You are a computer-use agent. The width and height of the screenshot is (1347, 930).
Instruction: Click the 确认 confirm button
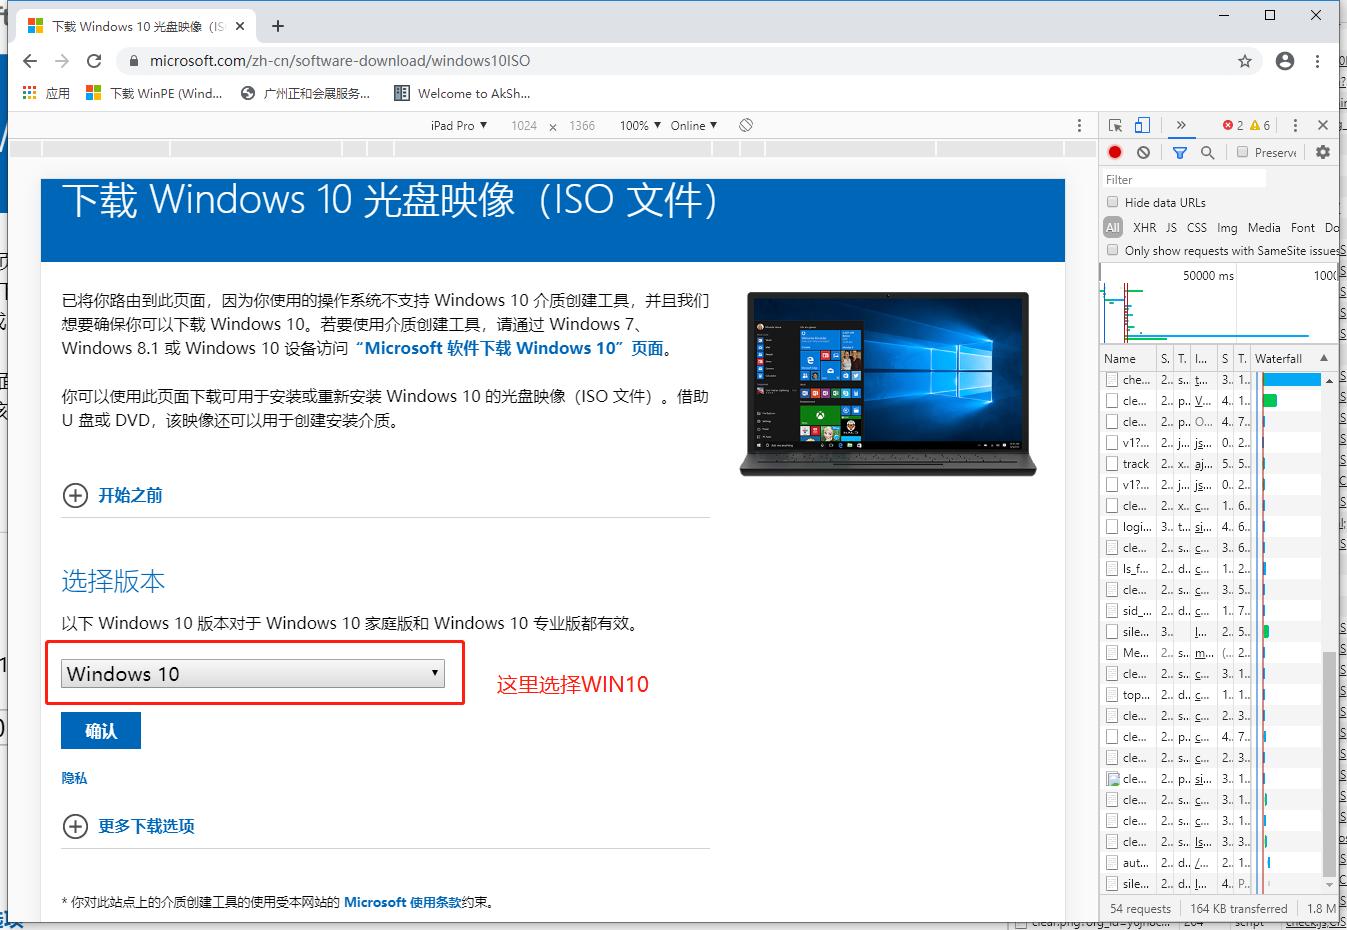(100, 730)
